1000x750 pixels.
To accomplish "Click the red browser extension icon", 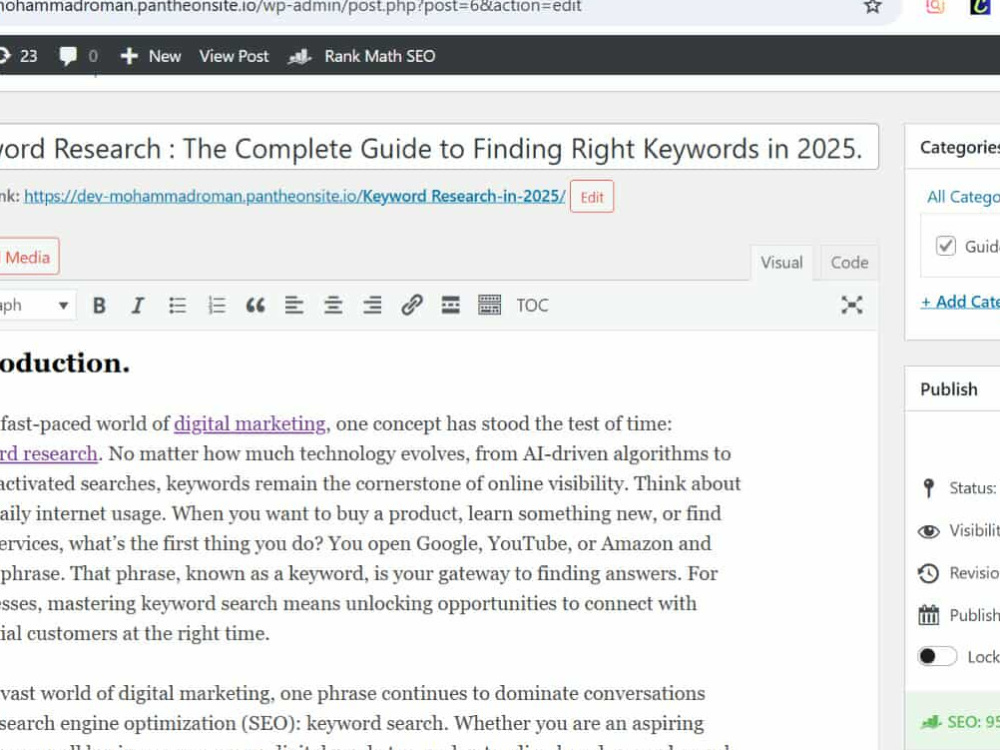I will pos(935,6).
